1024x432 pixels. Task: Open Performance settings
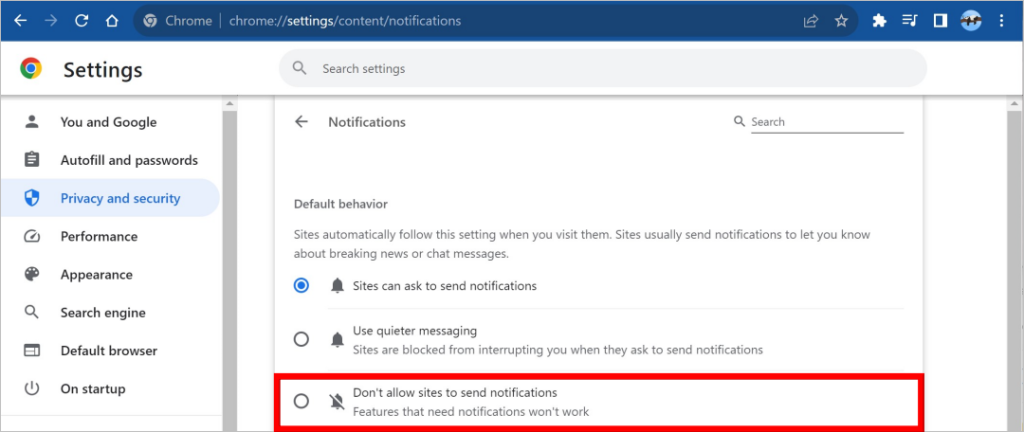(x=110, y=236)
